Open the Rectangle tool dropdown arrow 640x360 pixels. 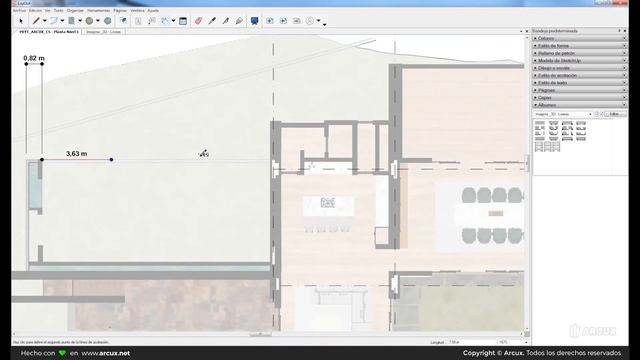tap(80, 21)
